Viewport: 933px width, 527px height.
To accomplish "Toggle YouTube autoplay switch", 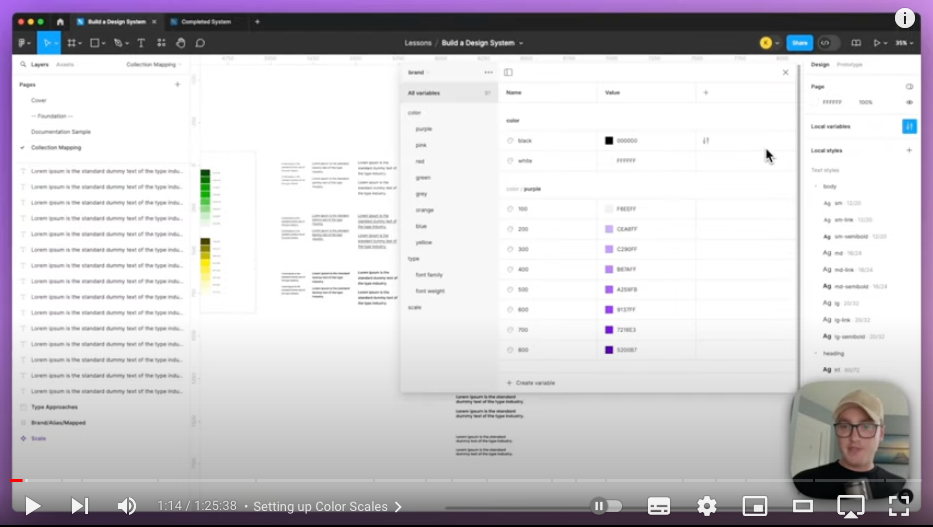I will tap(606, 506).
